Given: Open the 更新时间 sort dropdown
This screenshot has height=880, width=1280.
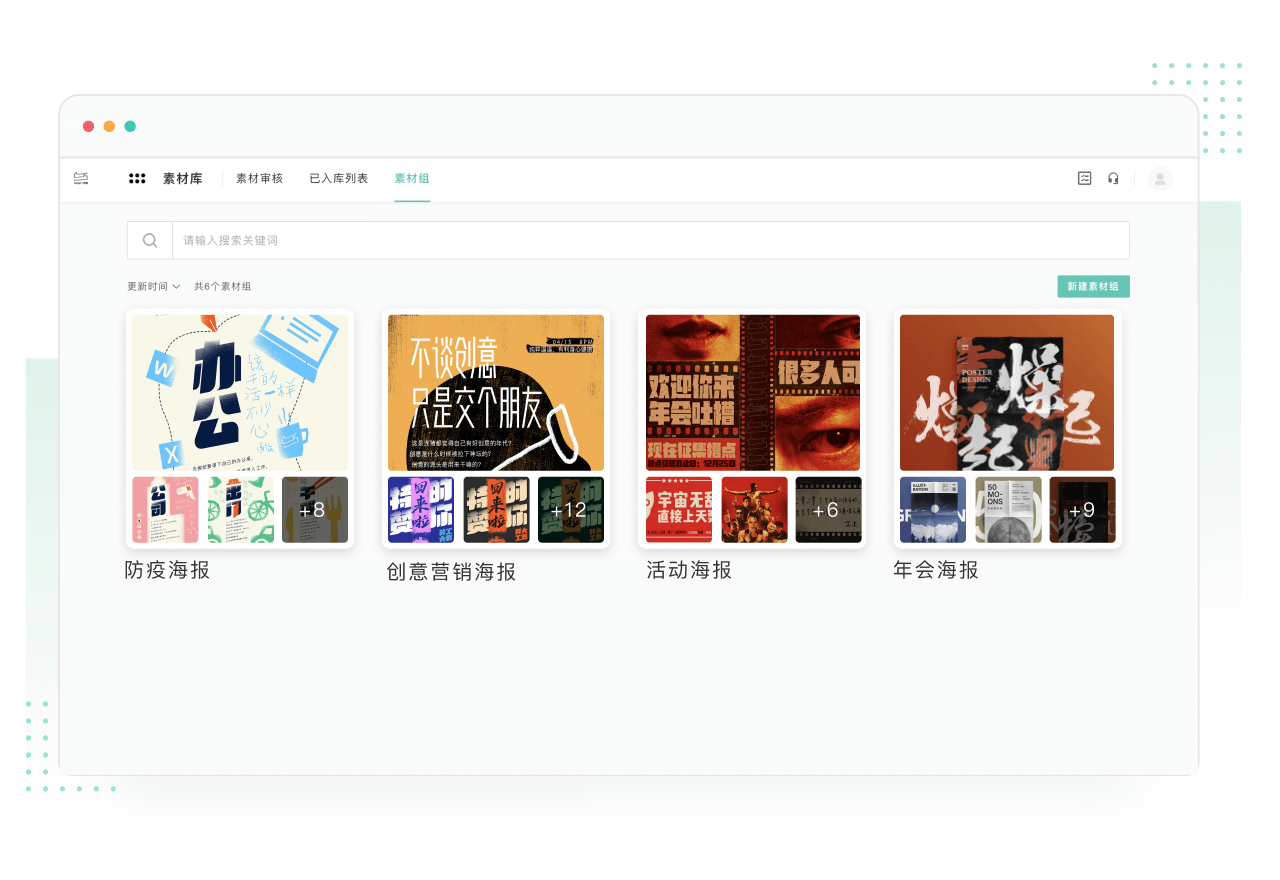Looking at the screenshot, I should pos(153,286).
